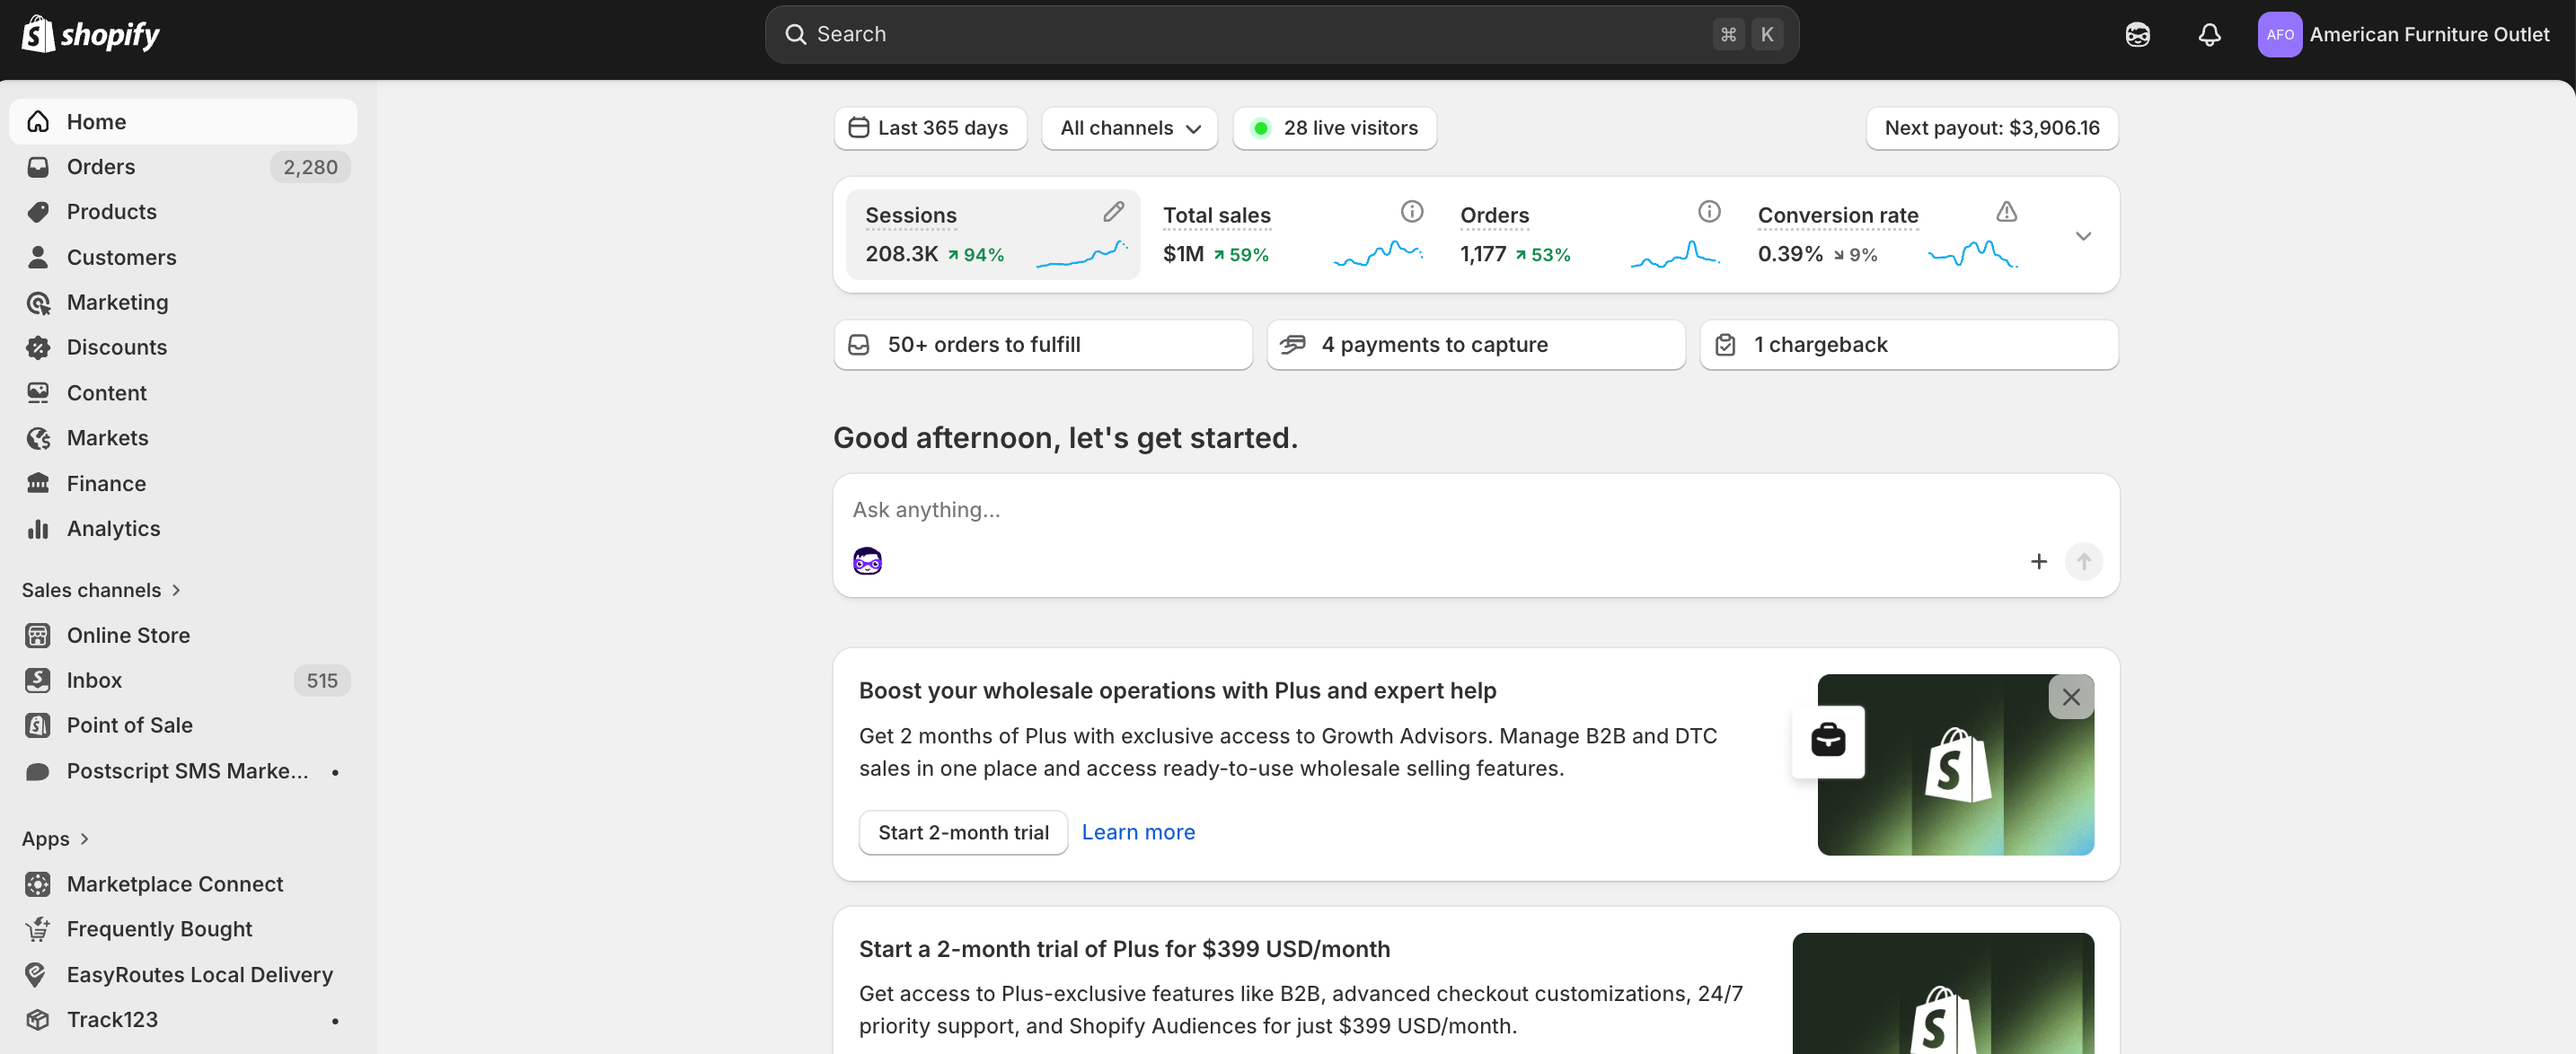Open the Last 365 days date picker
Screen dimensions: 2576x1054
(930, 128)
